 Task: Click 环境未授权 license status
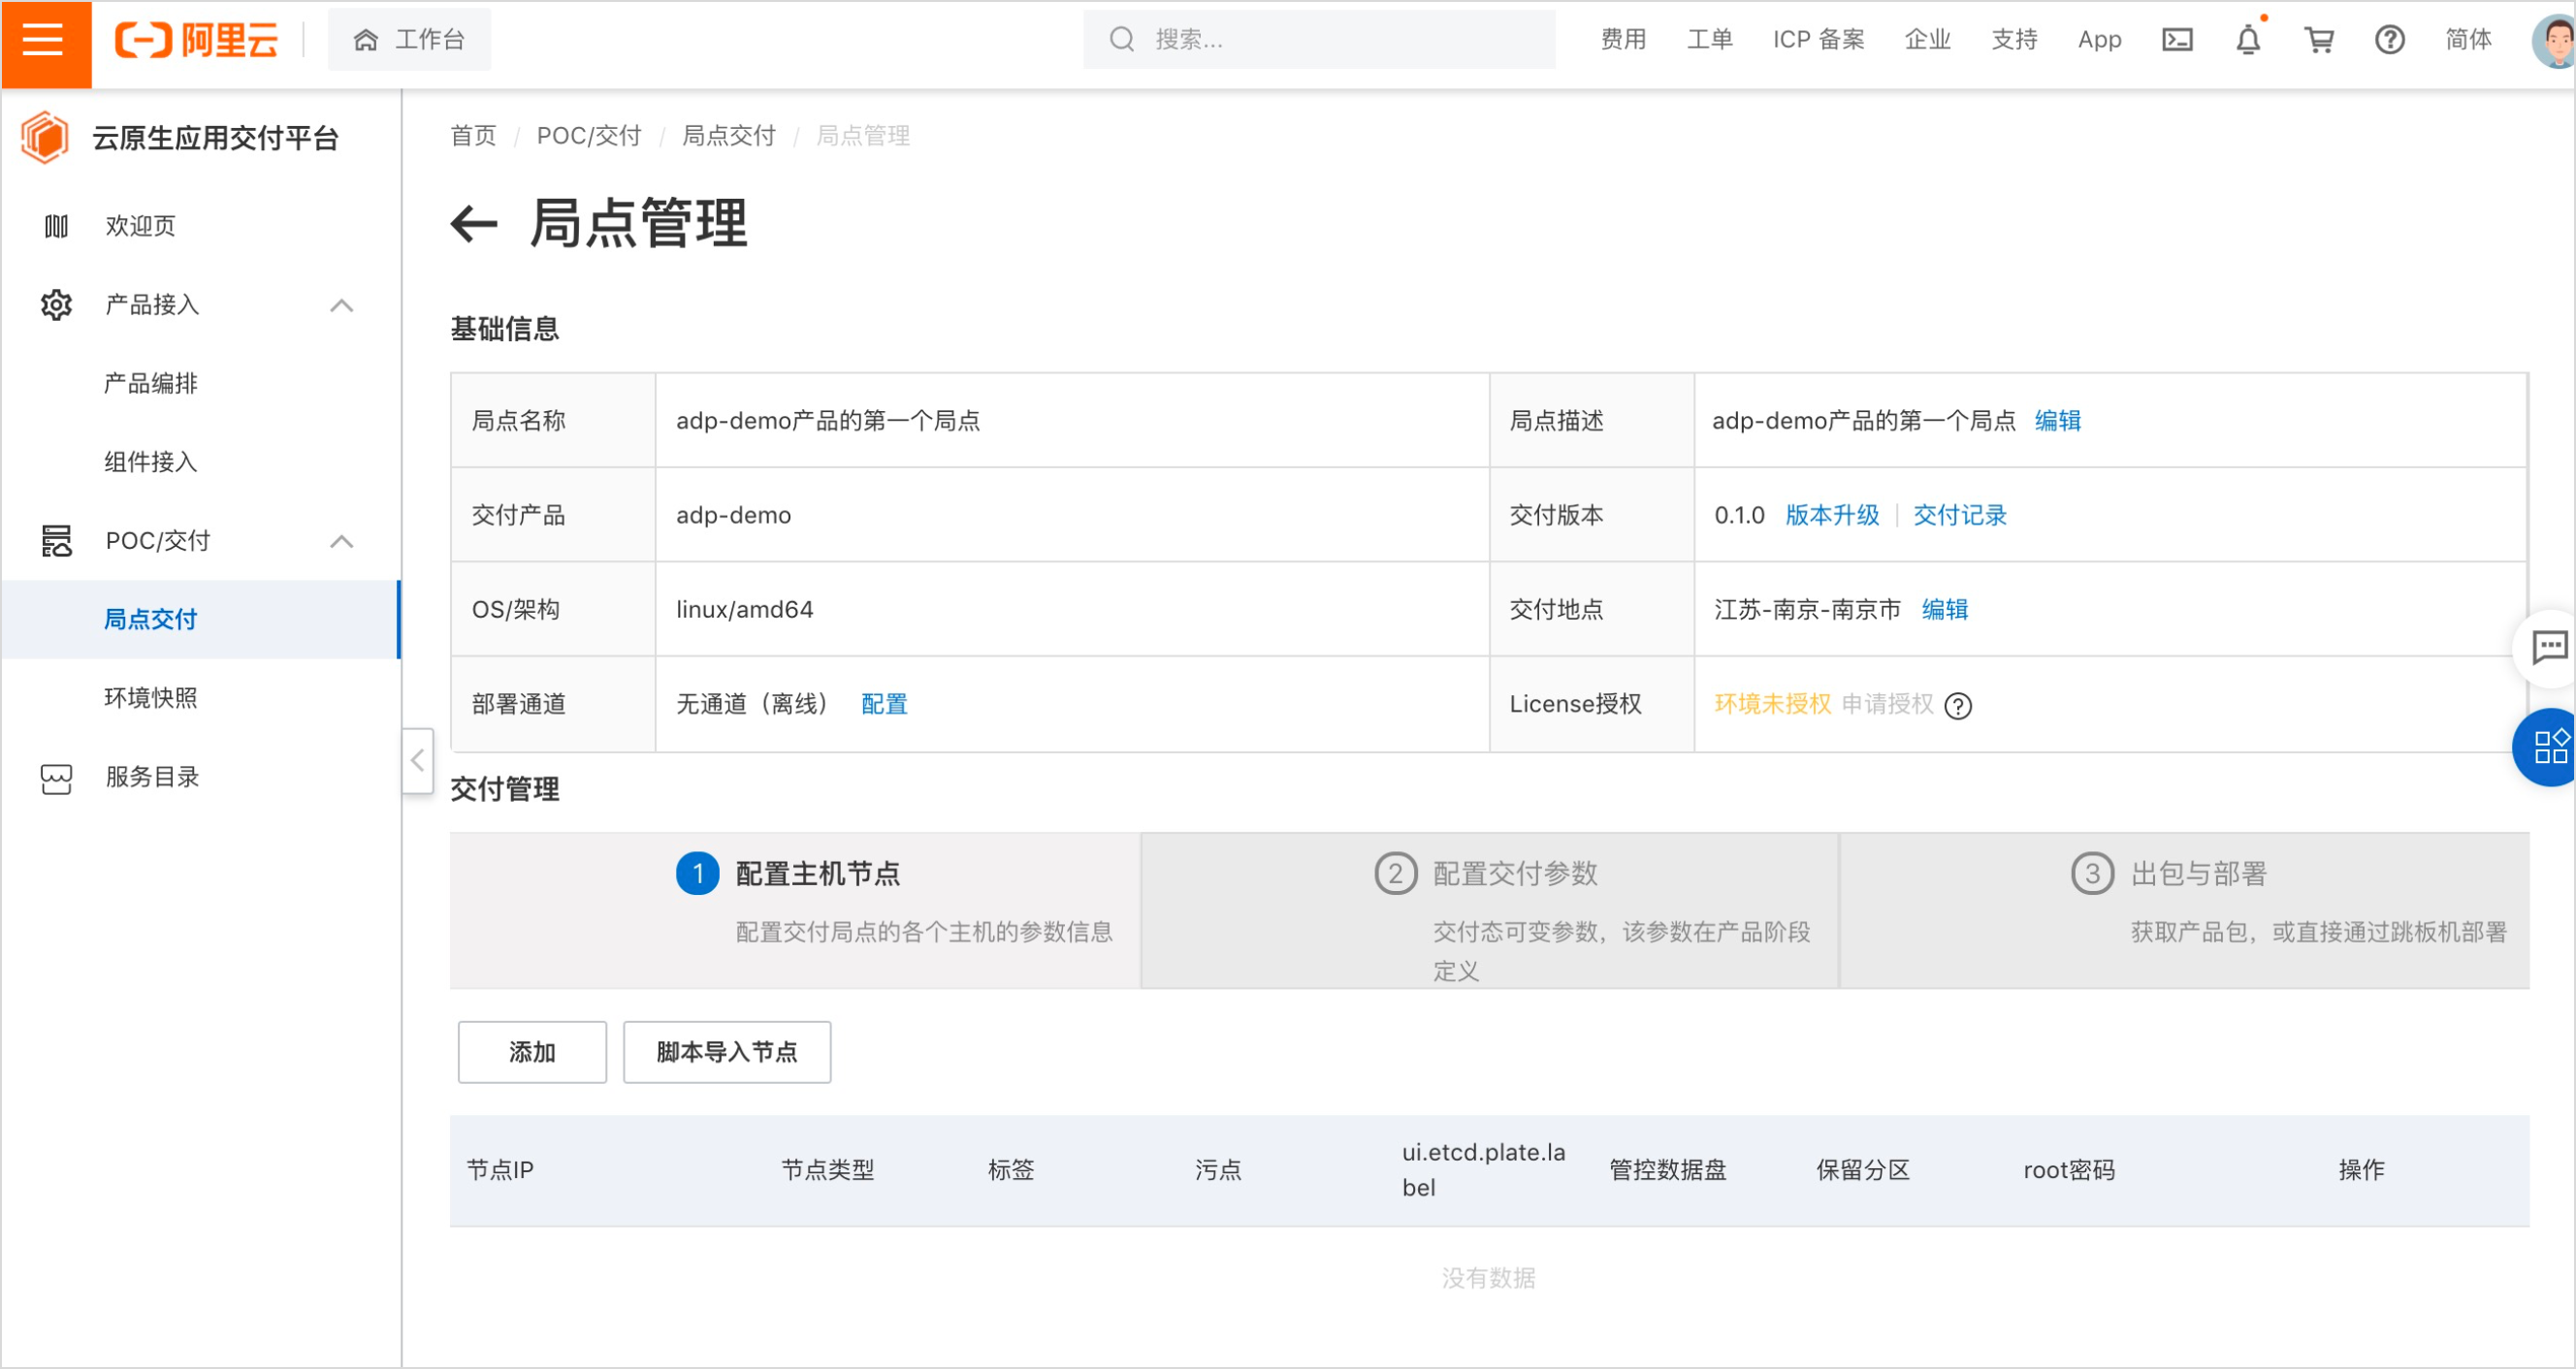(1773, 705)
